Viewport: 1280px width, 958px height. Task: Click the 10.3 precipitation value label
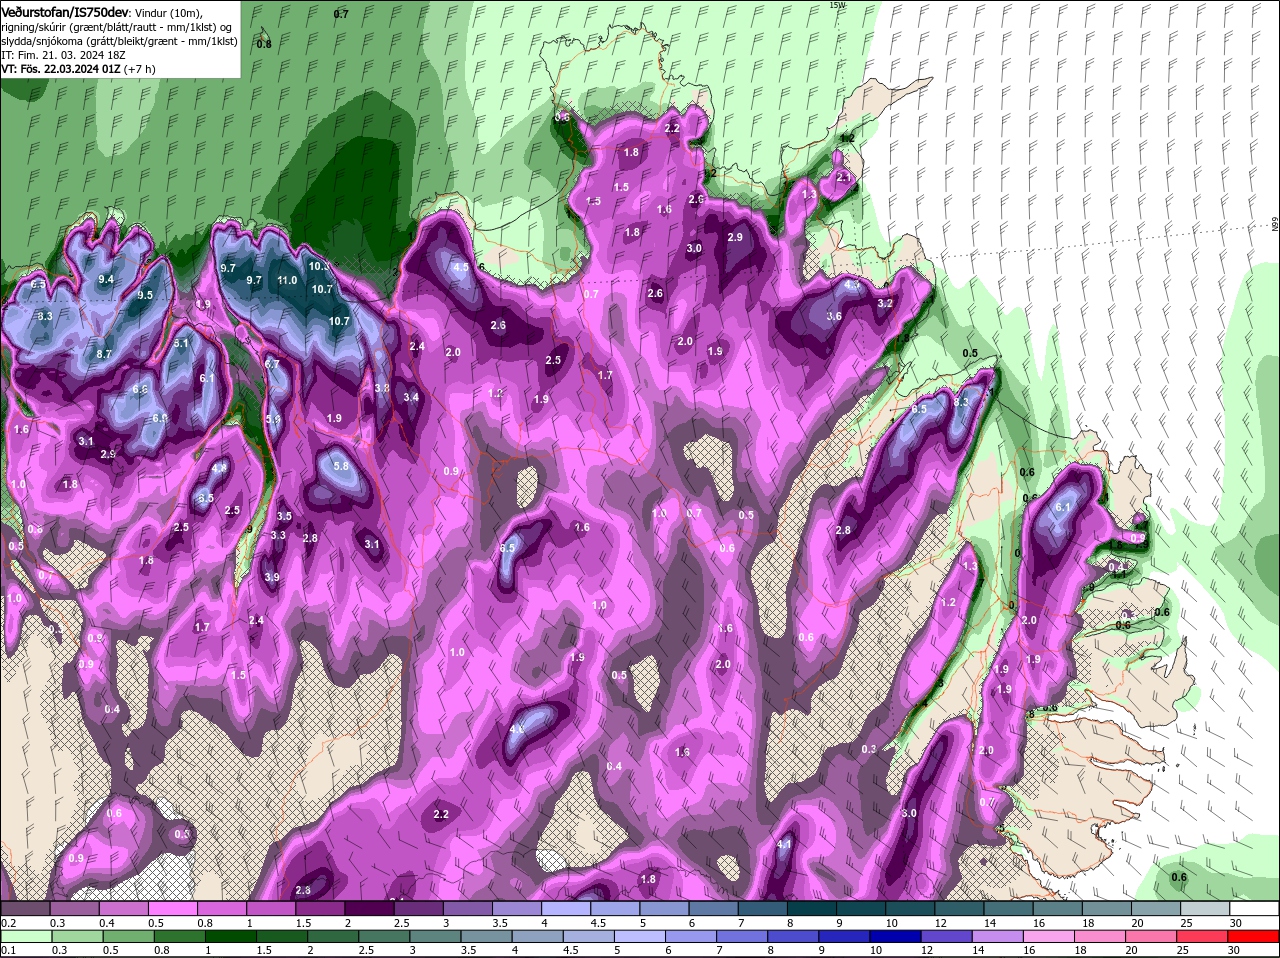pos(319,267)
